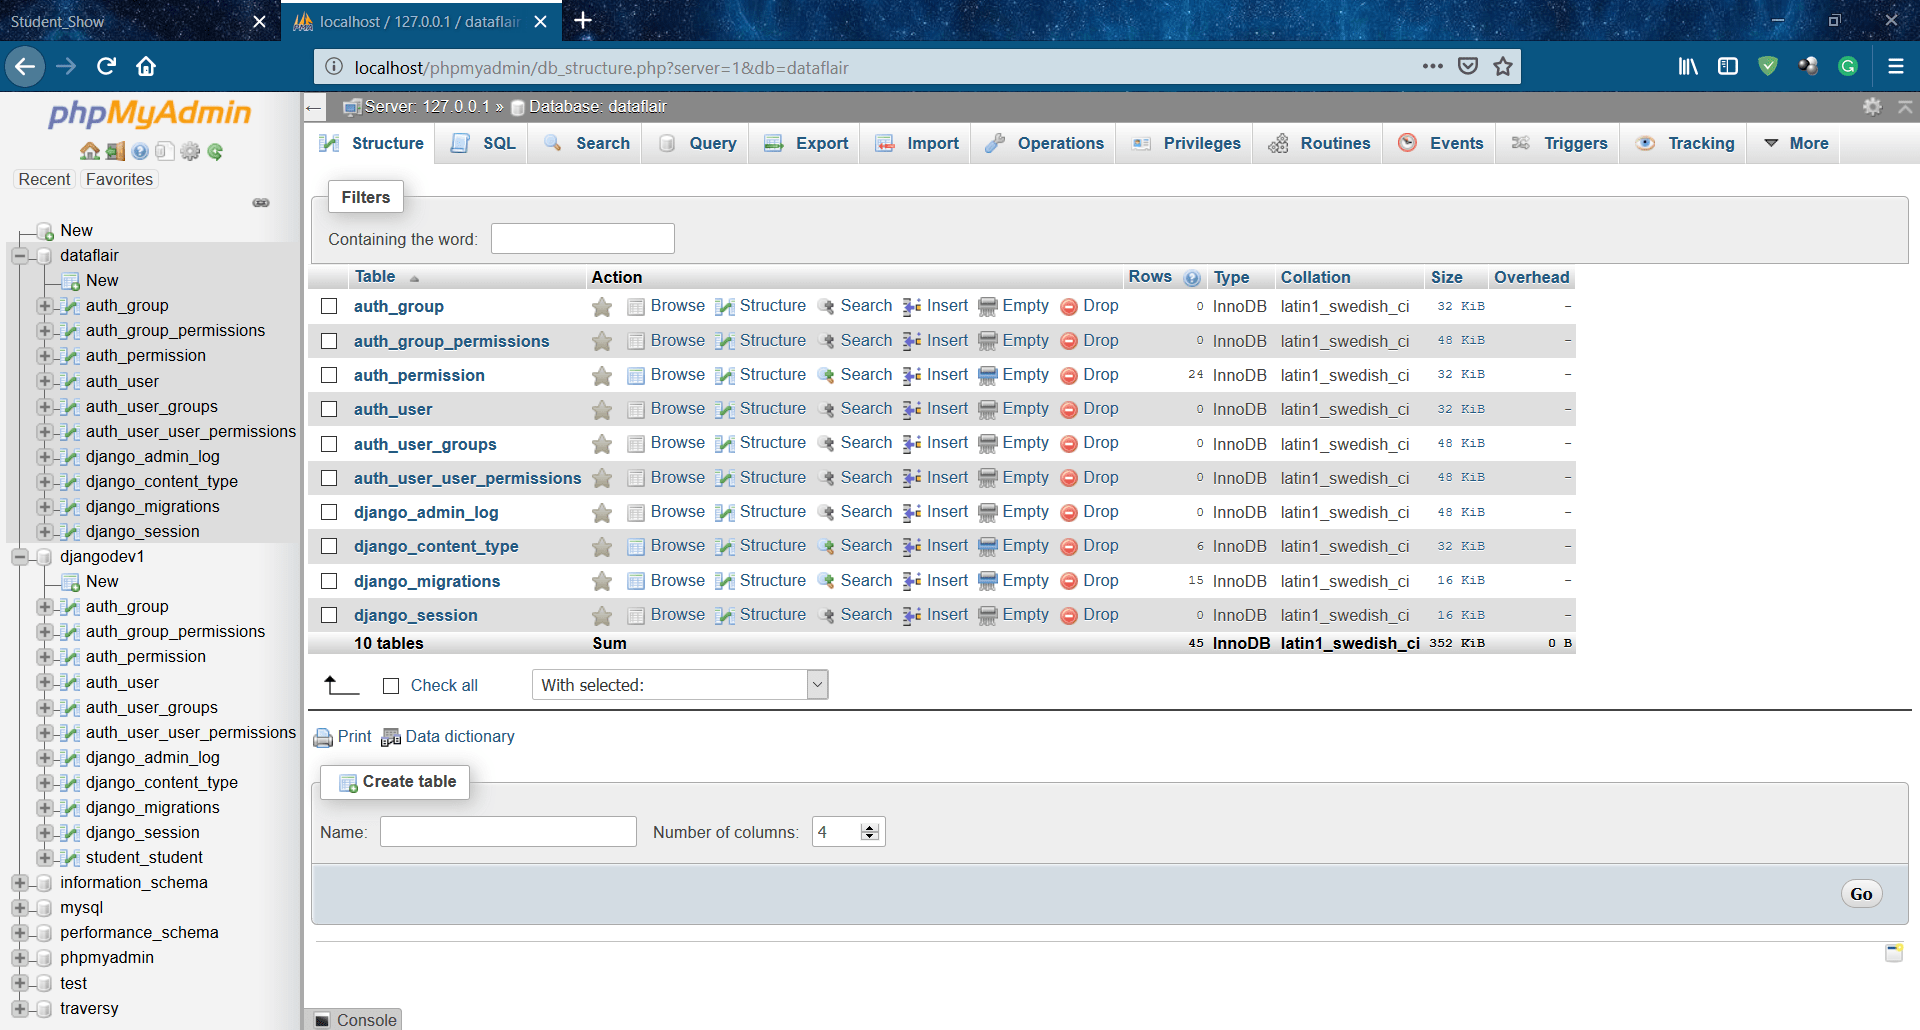Check the auth_group row checkbox
1920x1030 pixels.
coord(329,306)
